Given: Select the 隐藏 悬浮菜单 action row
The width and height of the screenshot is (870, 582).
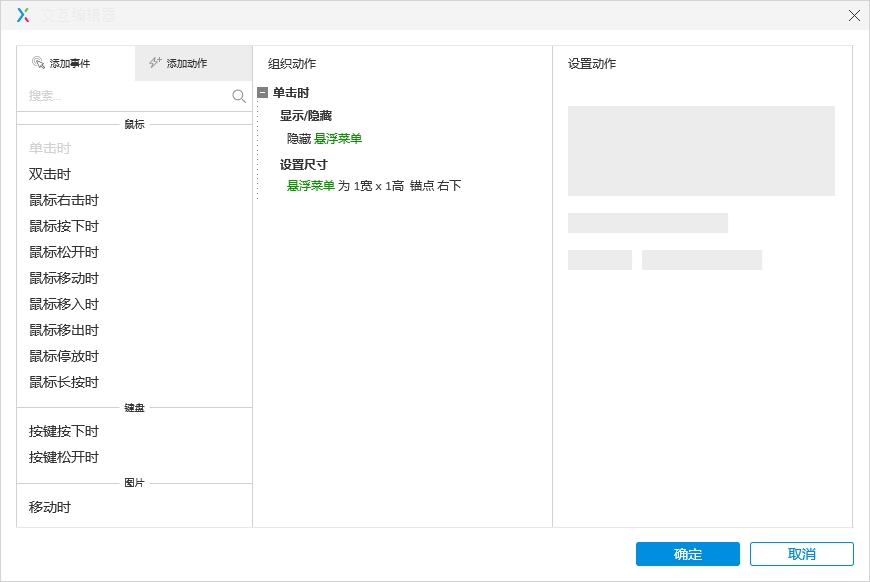Looking at the screenshot, I should tap(324, 139).
